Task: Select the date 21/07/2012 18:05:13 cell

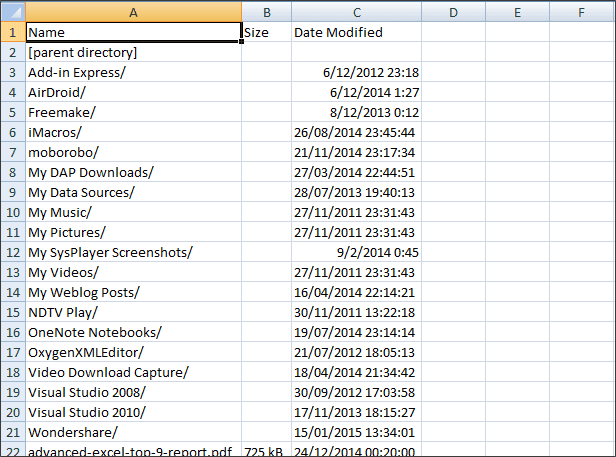Action: coord(356,352)
